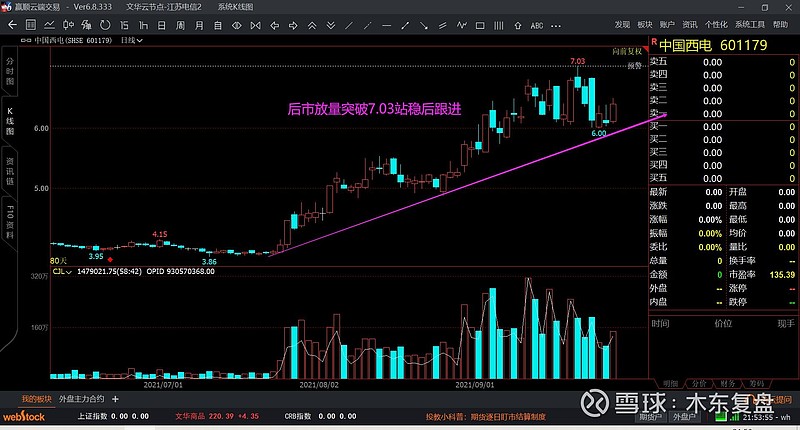Set the 1-hour period icon
This screenshot has height=430, width=800.
pos(143,25)
